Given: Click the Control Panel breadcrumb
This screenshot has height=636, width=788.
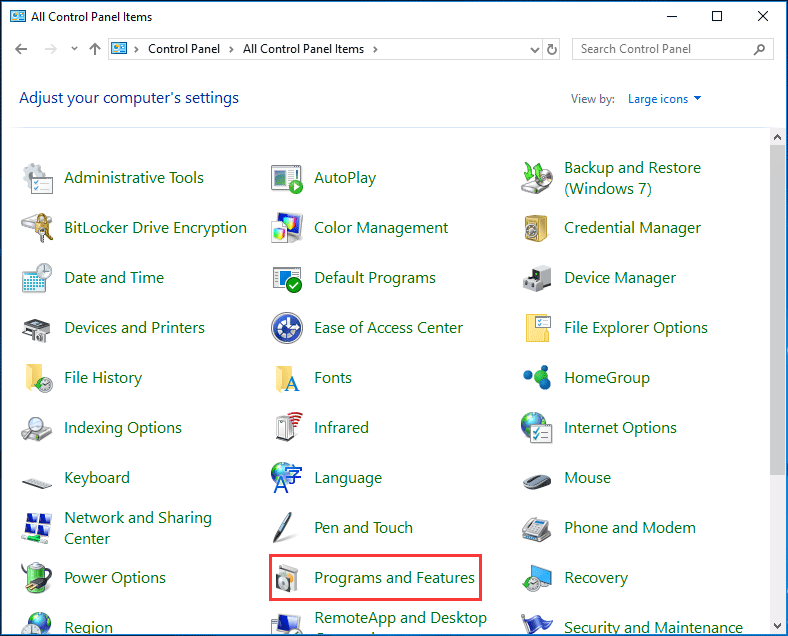Looking at the screenshot, I should point(186,49).
